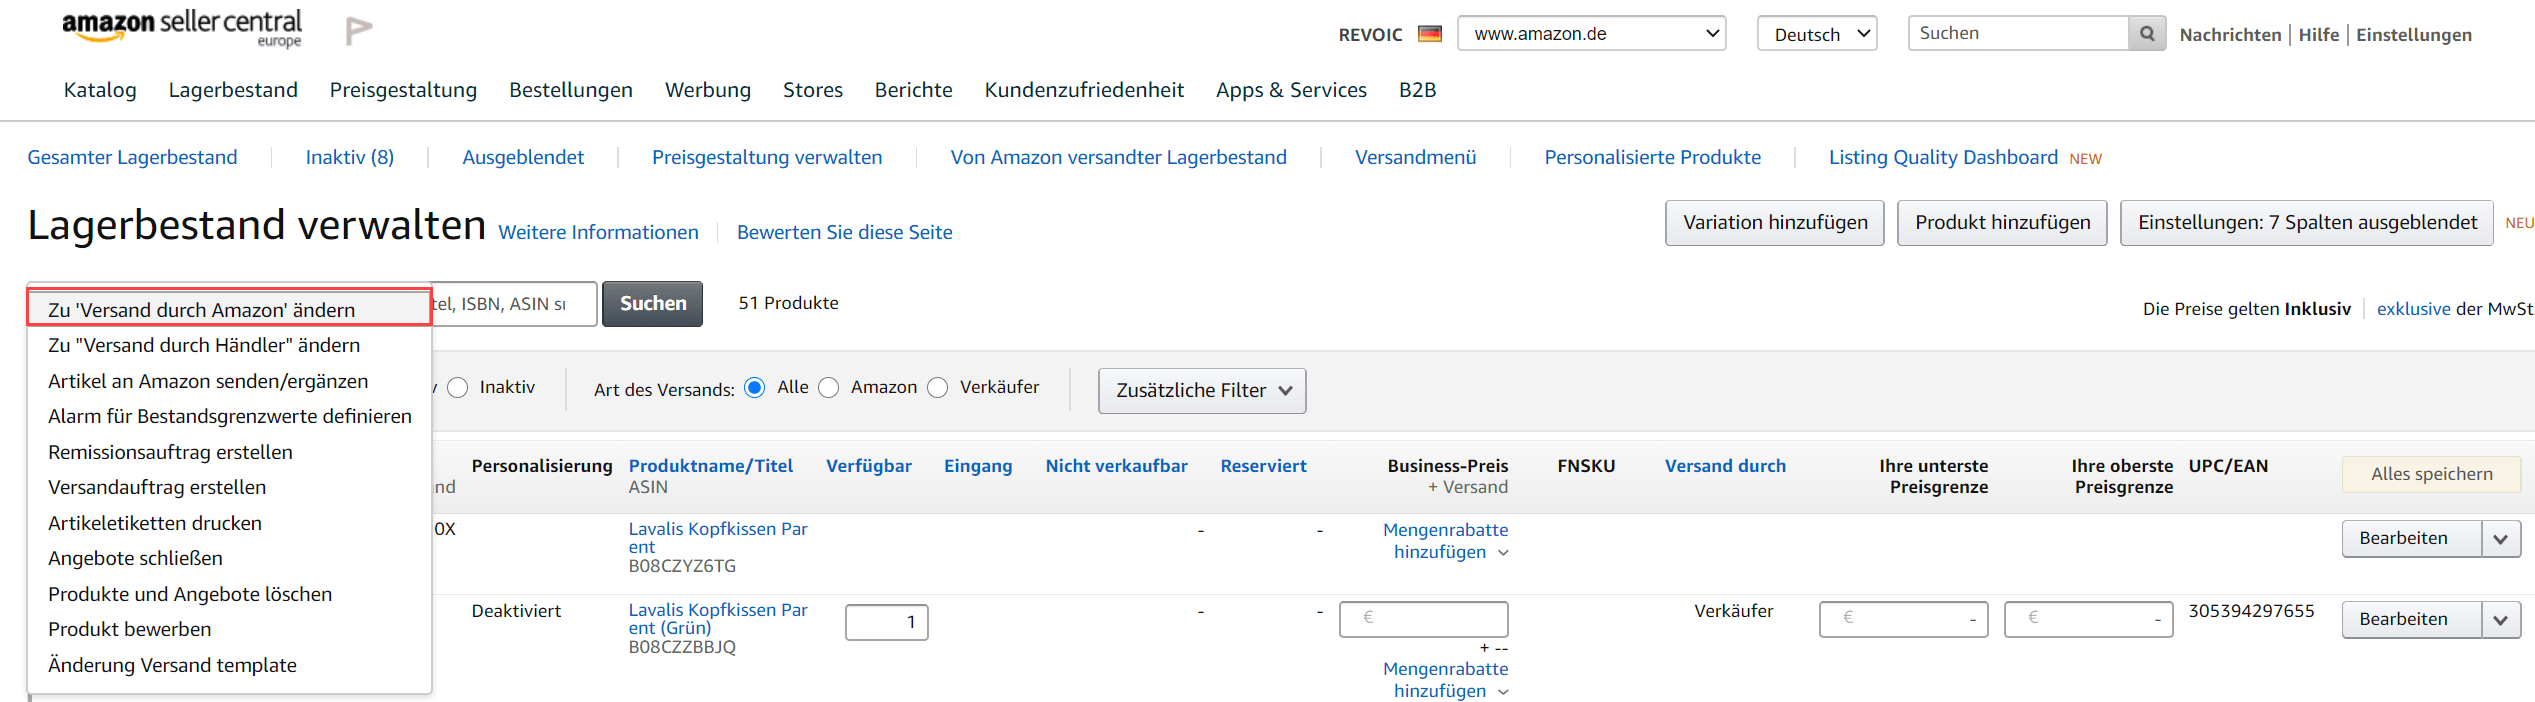Image resolution: width=2535 pixels, height=702 pixels.
Task: Open the Berichte menu
Action: (x=914, y=90)
